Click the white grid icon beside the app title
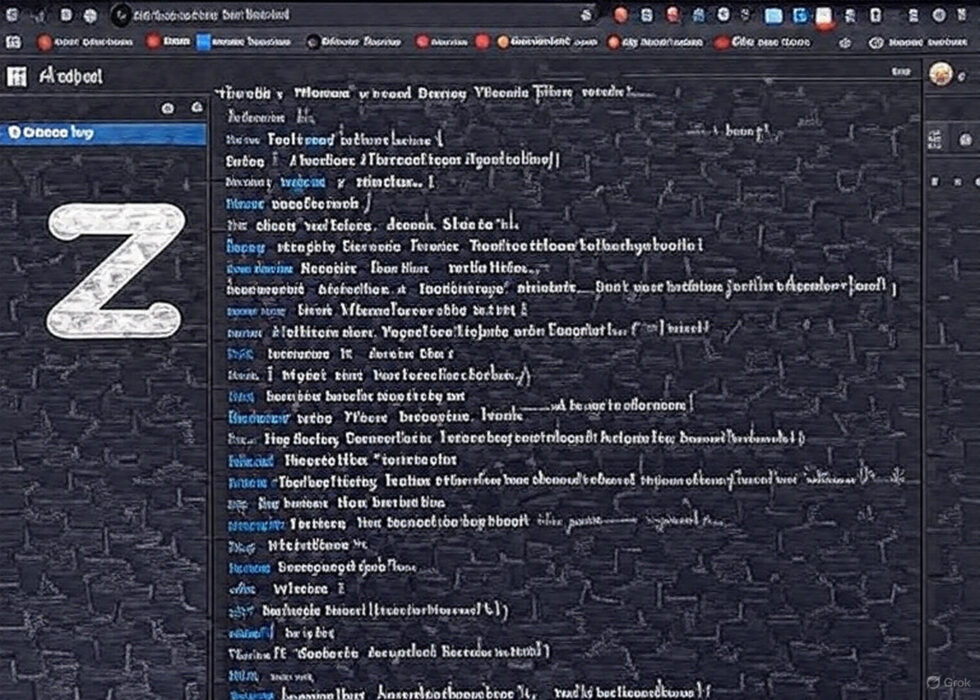Viewport: 980px width, 700px height. pos(16,77)
